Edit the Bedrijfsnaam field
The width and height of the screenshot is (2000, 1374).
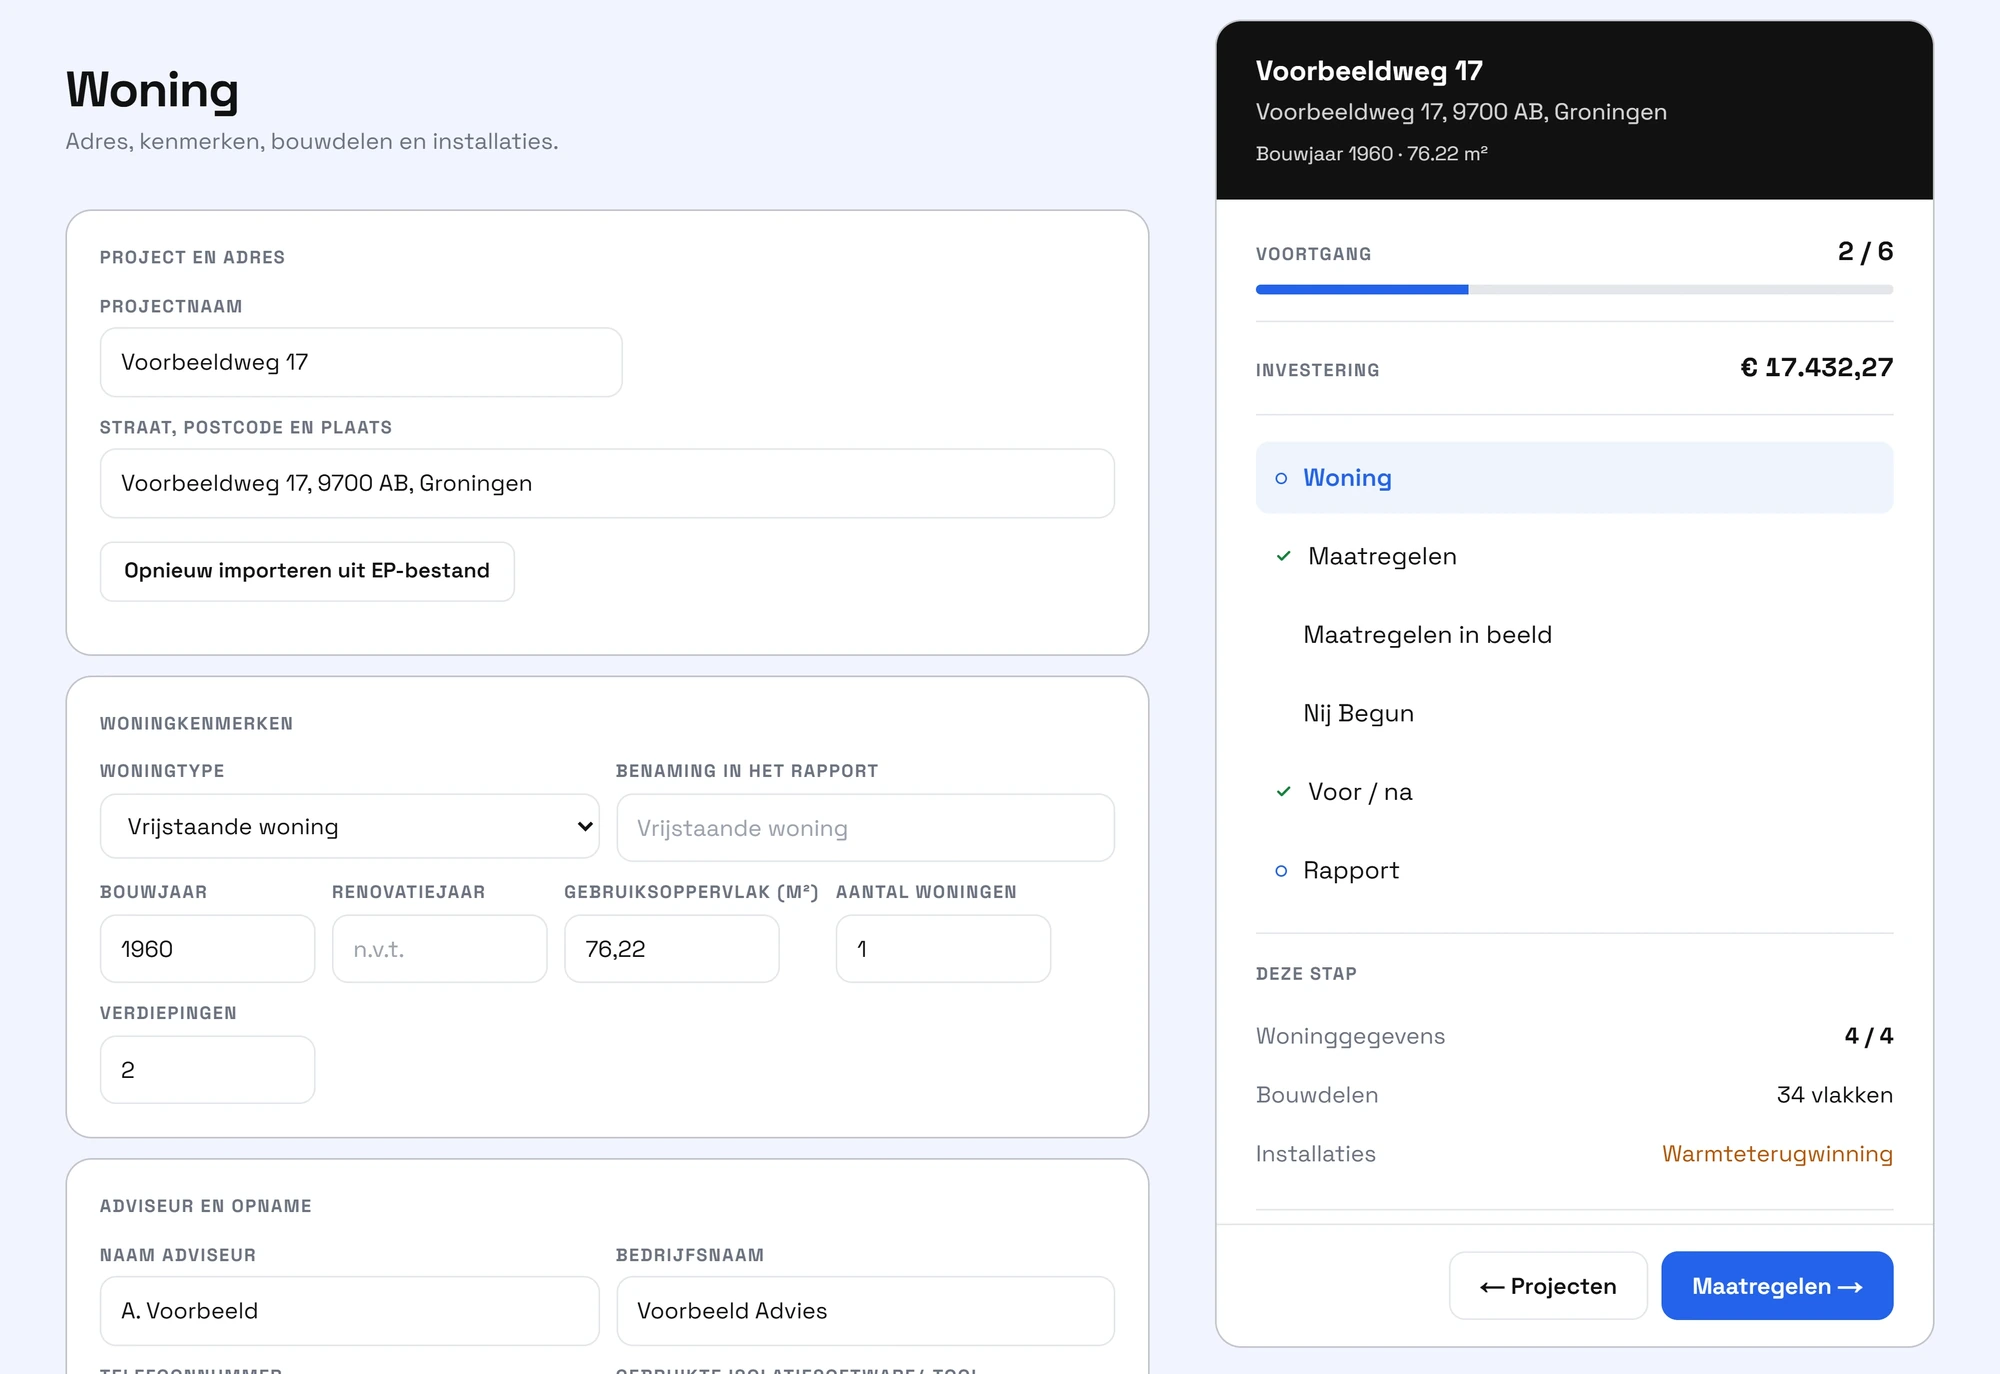(865, 1311)
